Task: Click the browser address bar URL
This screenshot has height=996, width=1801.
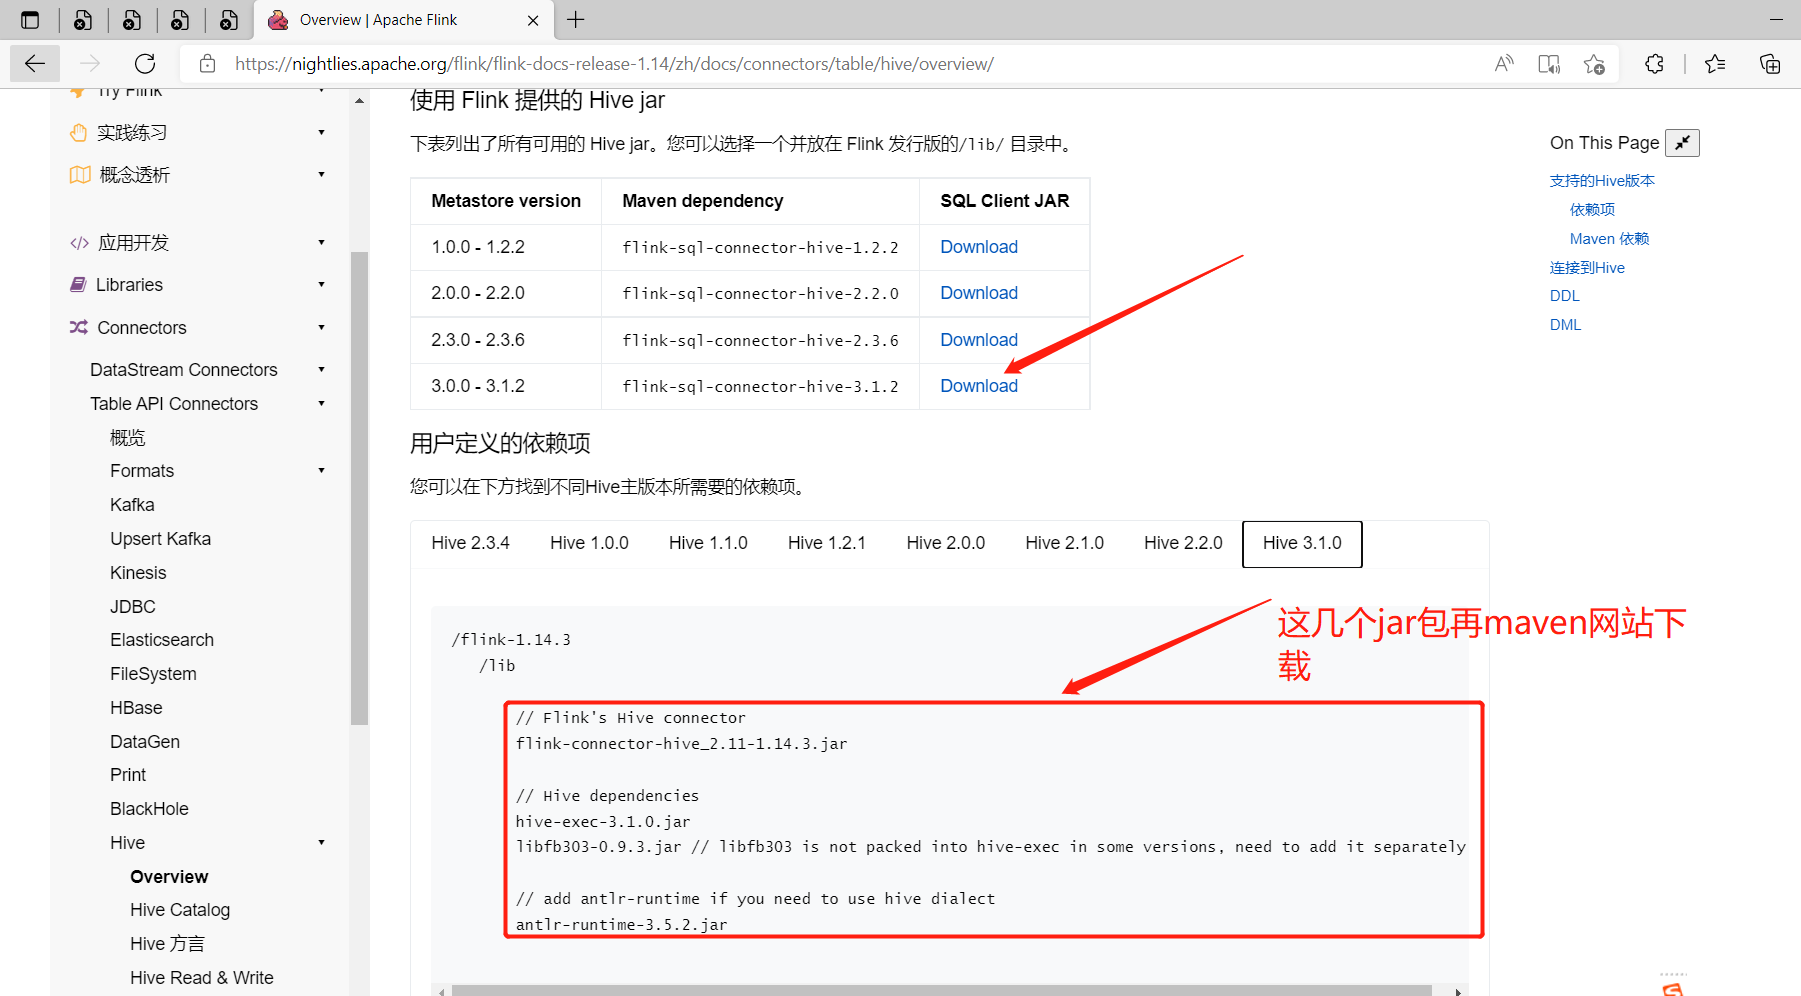Action: pos(614,64)
